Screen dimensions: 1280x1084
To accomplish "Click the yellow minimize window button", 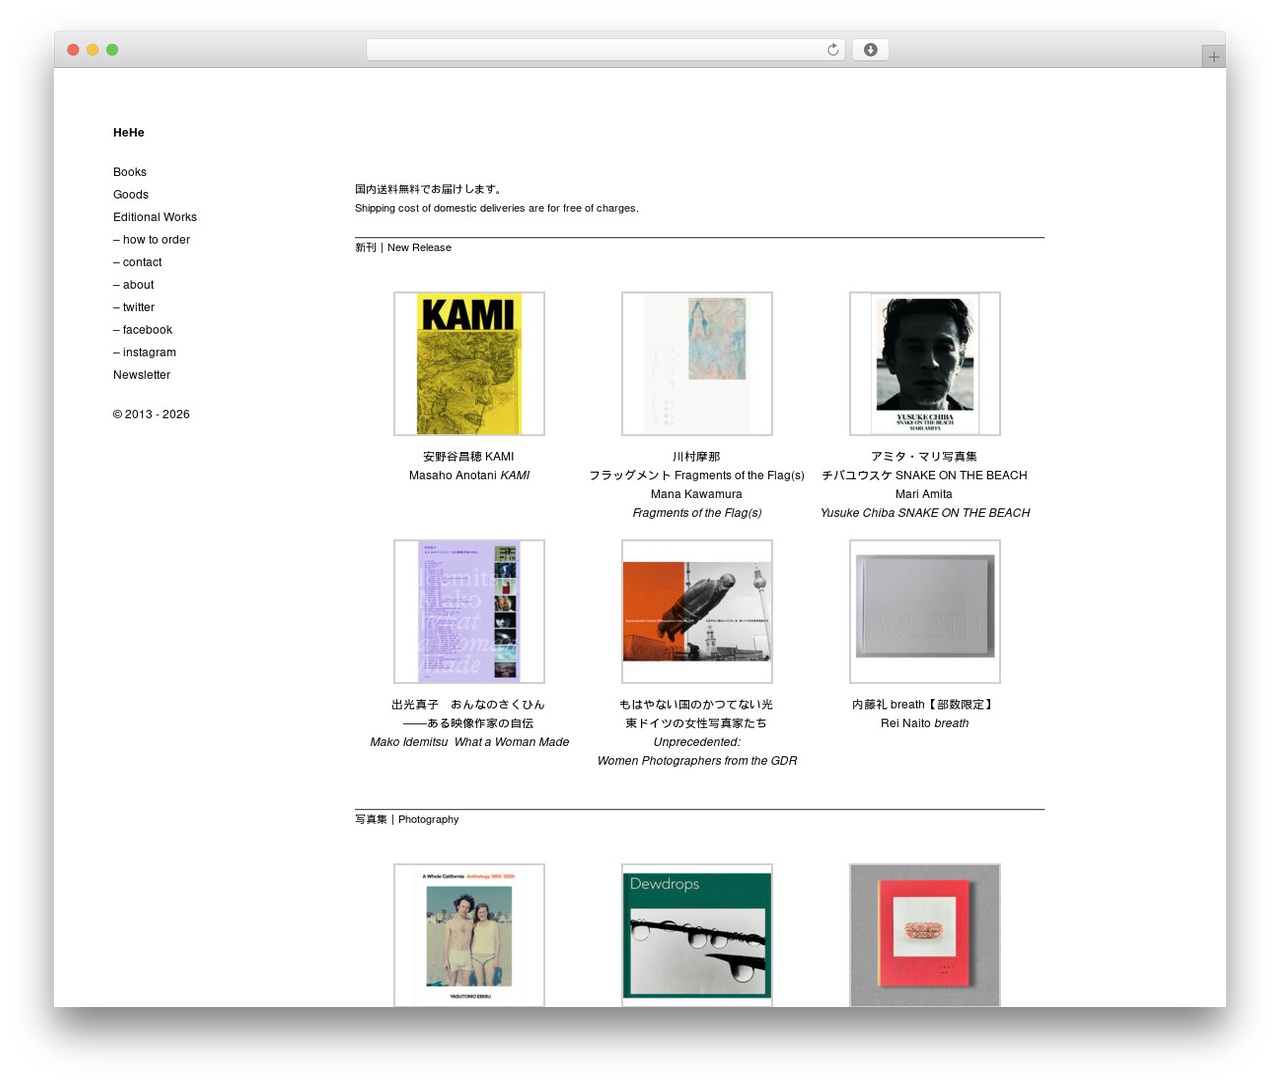I will pyautogui.click(x=92, y=50).
